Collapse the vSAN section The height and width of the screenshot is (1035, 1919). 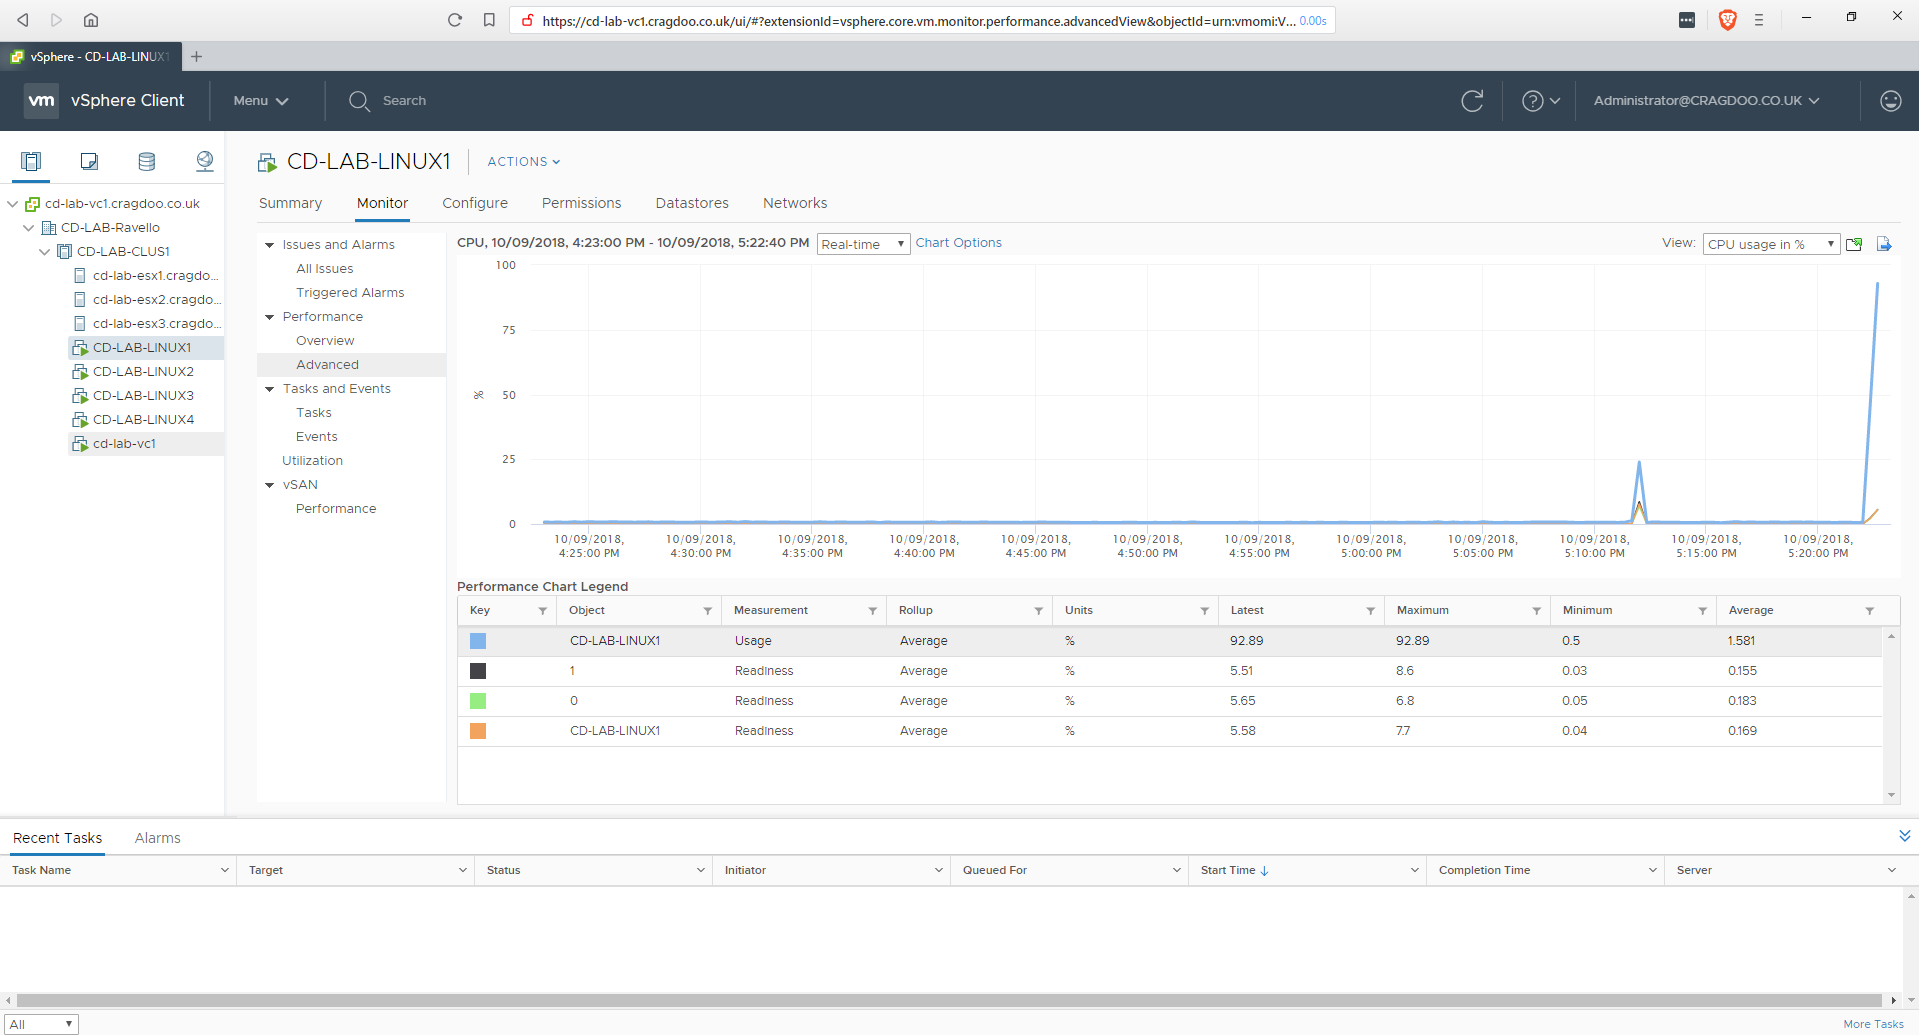269,485
